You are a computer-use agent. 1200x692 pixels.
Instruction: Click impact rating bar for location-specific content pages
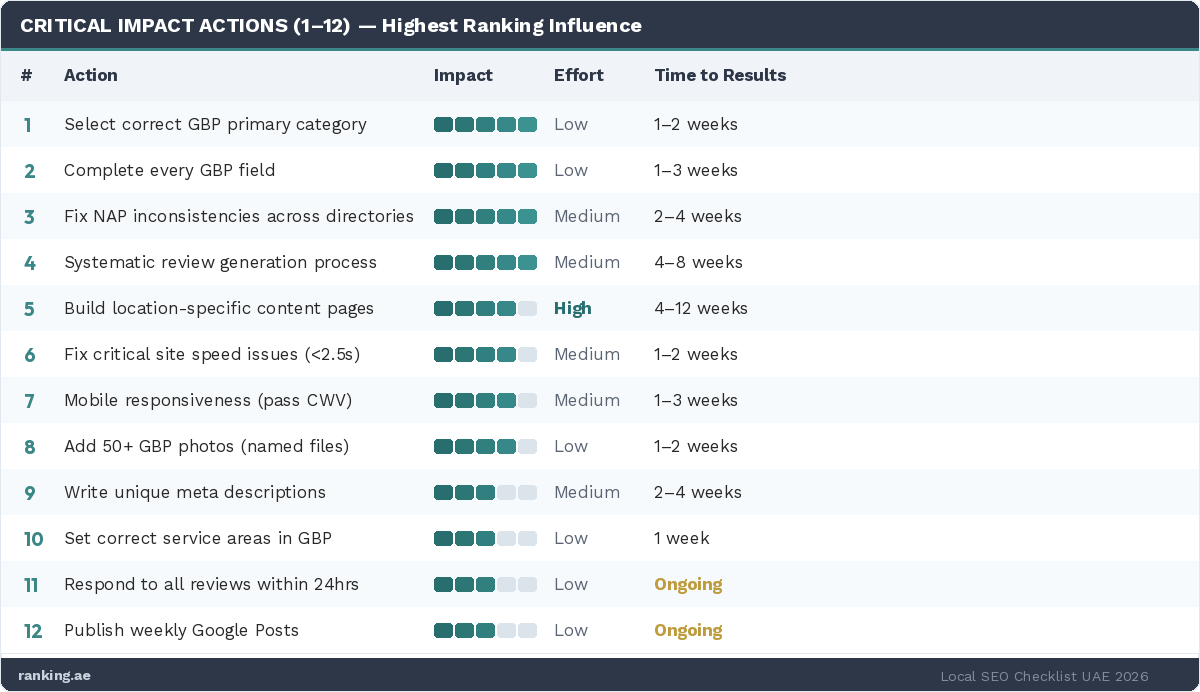(x=485, y=309)
